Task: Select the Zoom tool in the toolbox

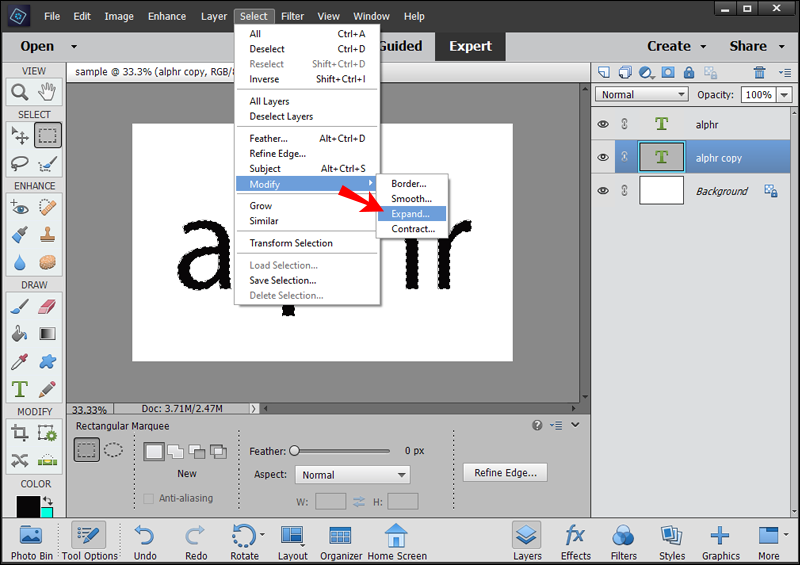Action: (x=20, y=92)
